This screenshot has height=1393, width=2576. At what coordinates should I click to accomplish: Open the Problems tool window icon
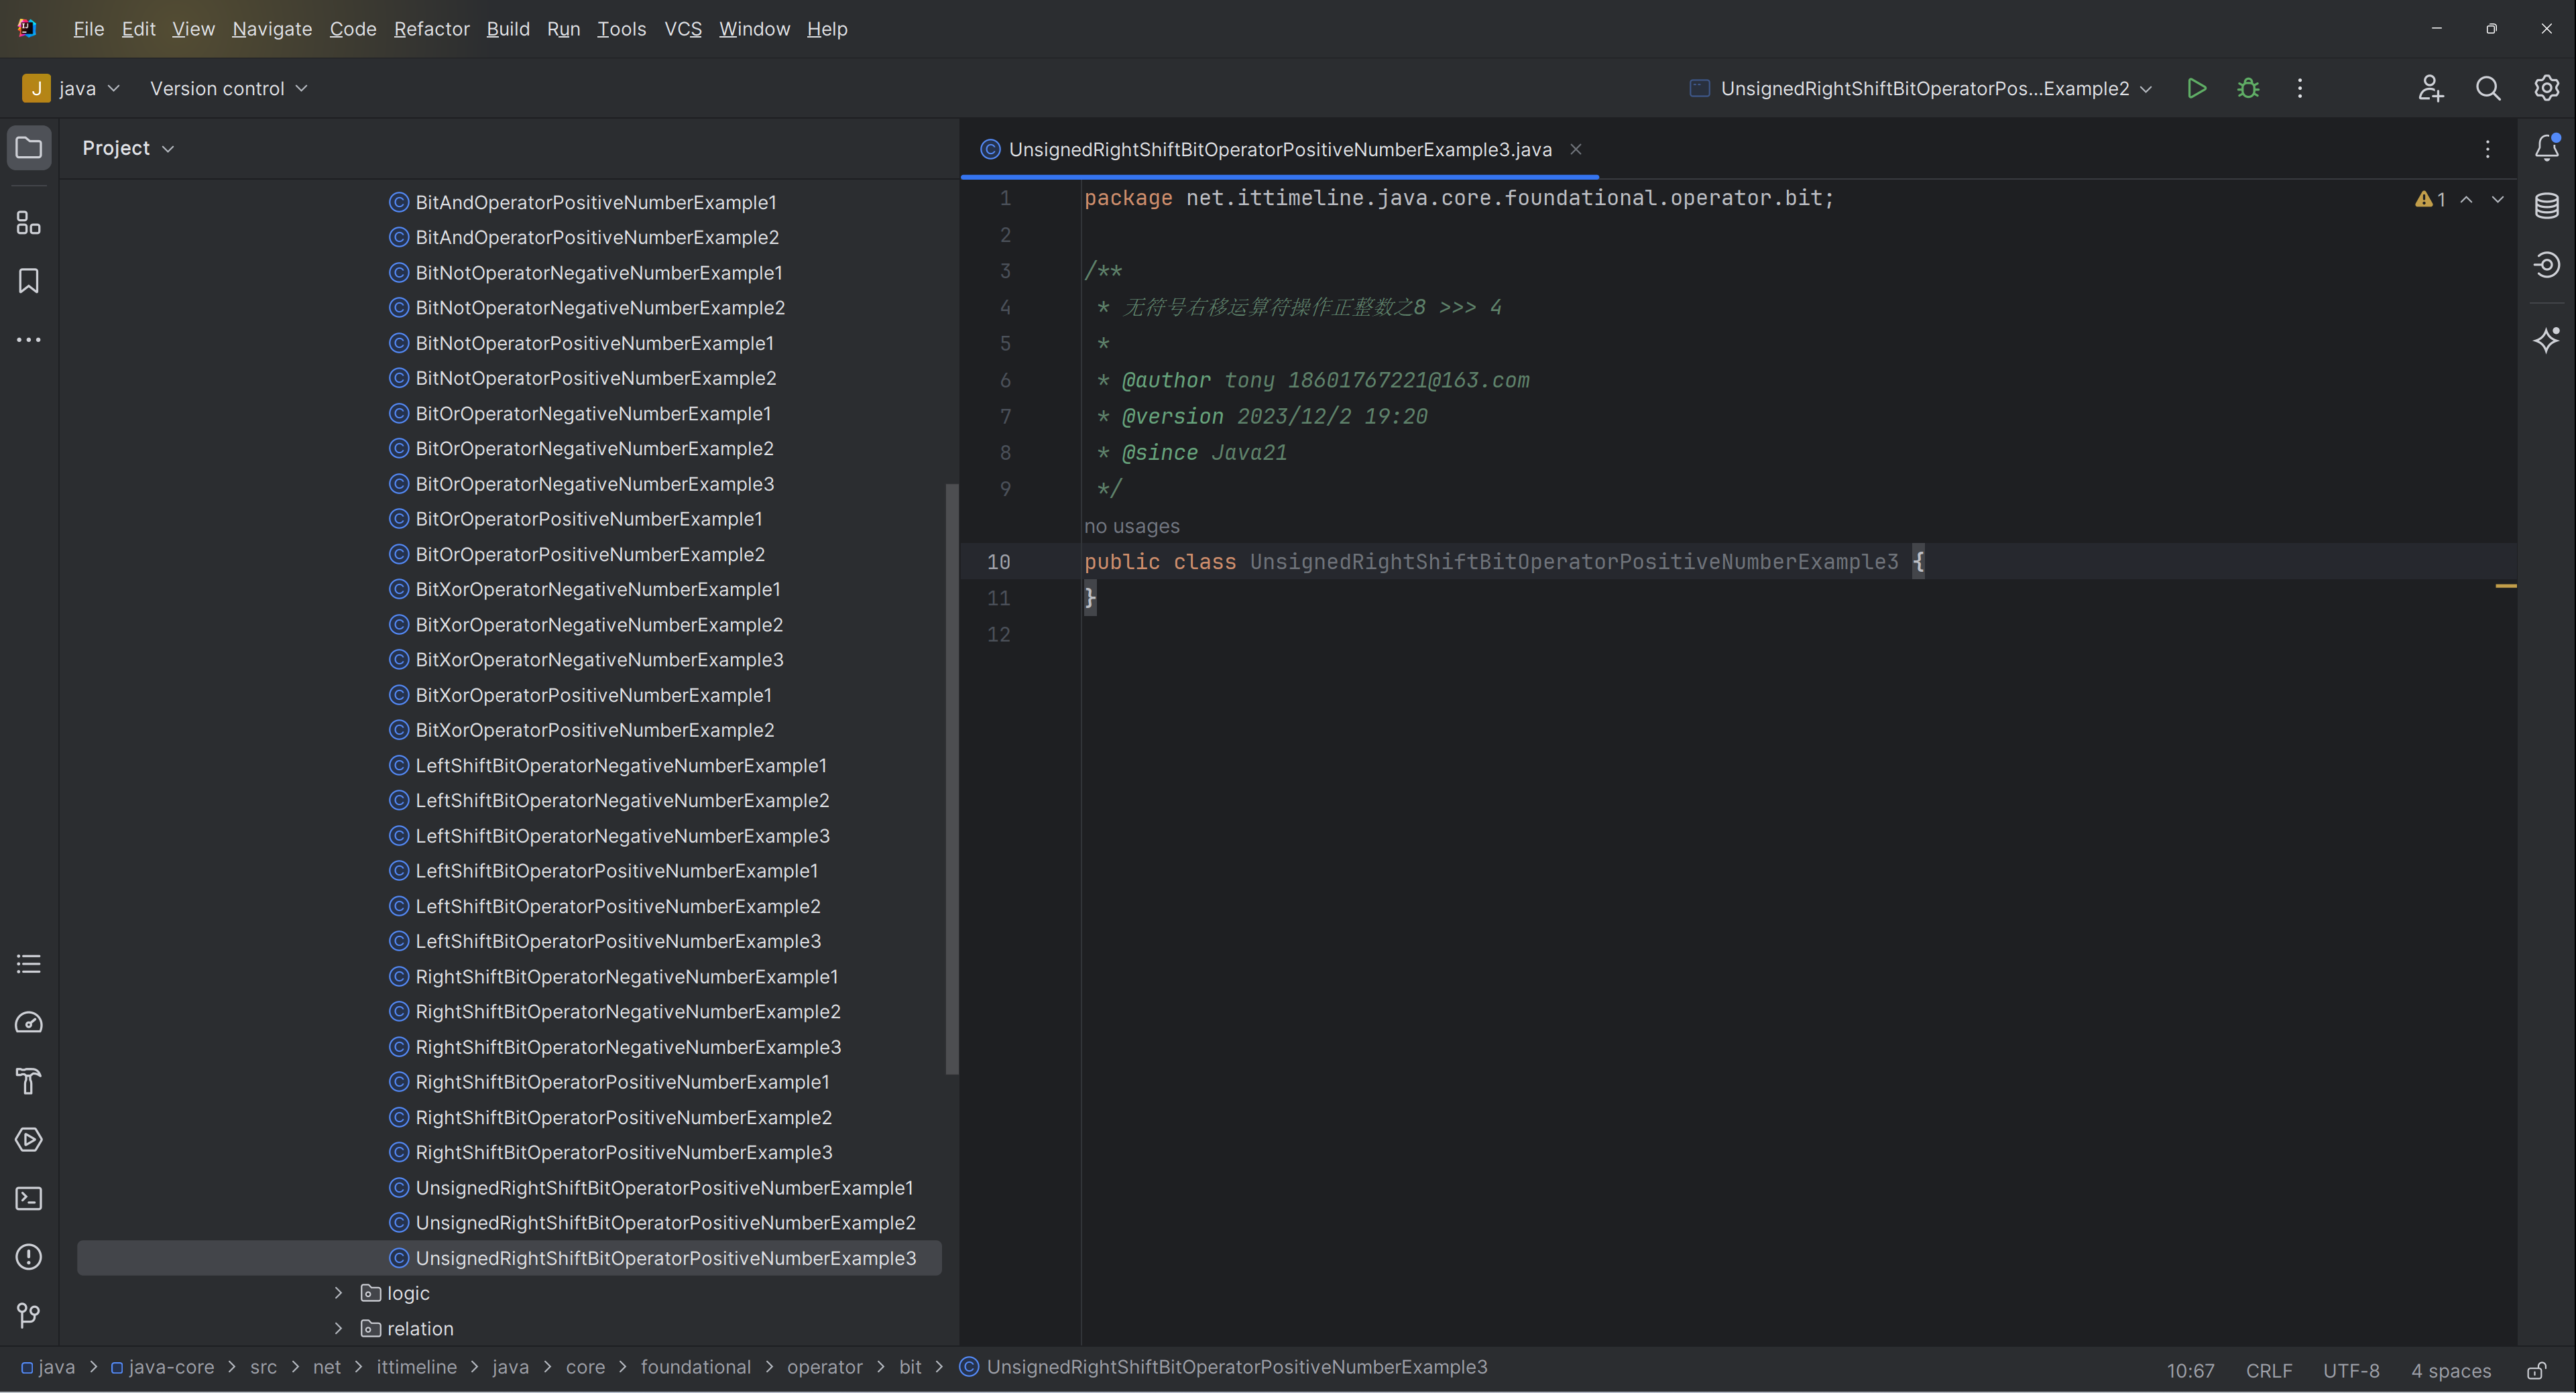(29, 1257)
